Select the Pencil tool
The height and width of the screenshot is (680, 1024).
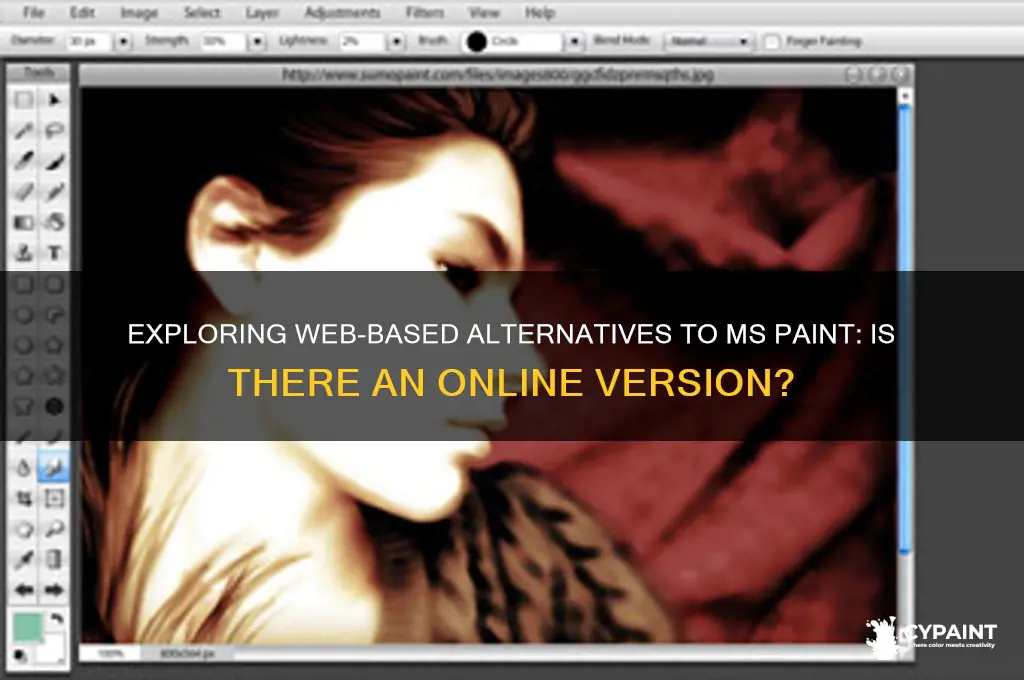coord(54,191)
